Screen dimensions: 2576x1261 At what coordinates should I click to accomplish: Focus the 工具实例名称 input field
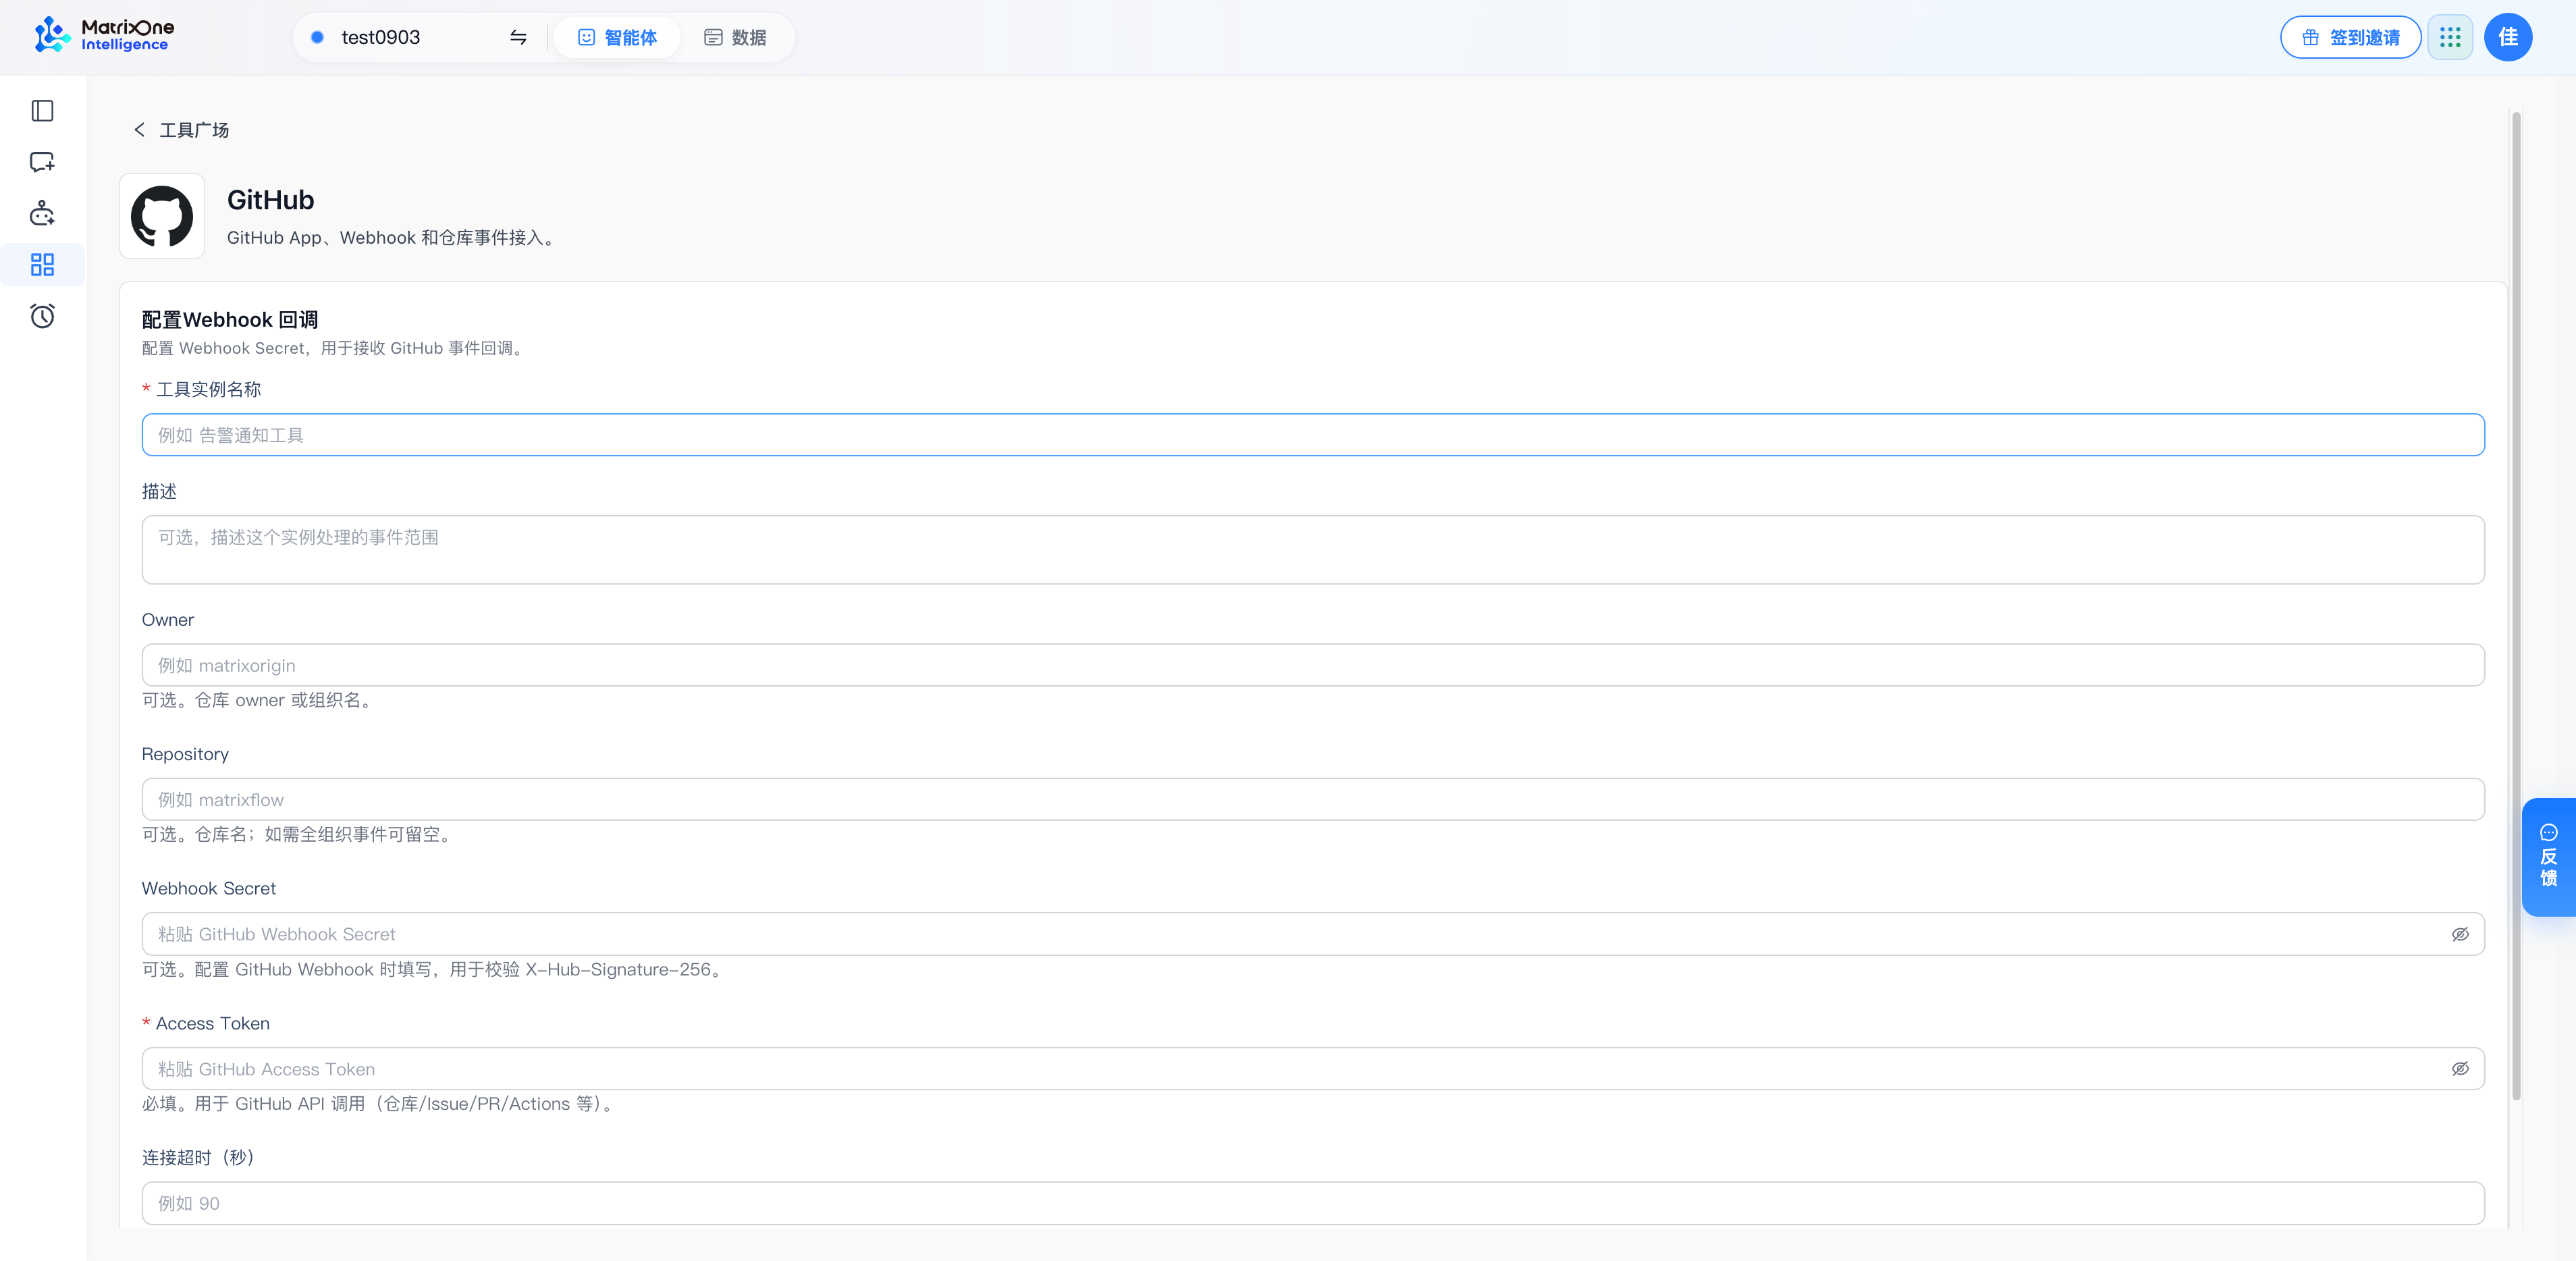1313,435
